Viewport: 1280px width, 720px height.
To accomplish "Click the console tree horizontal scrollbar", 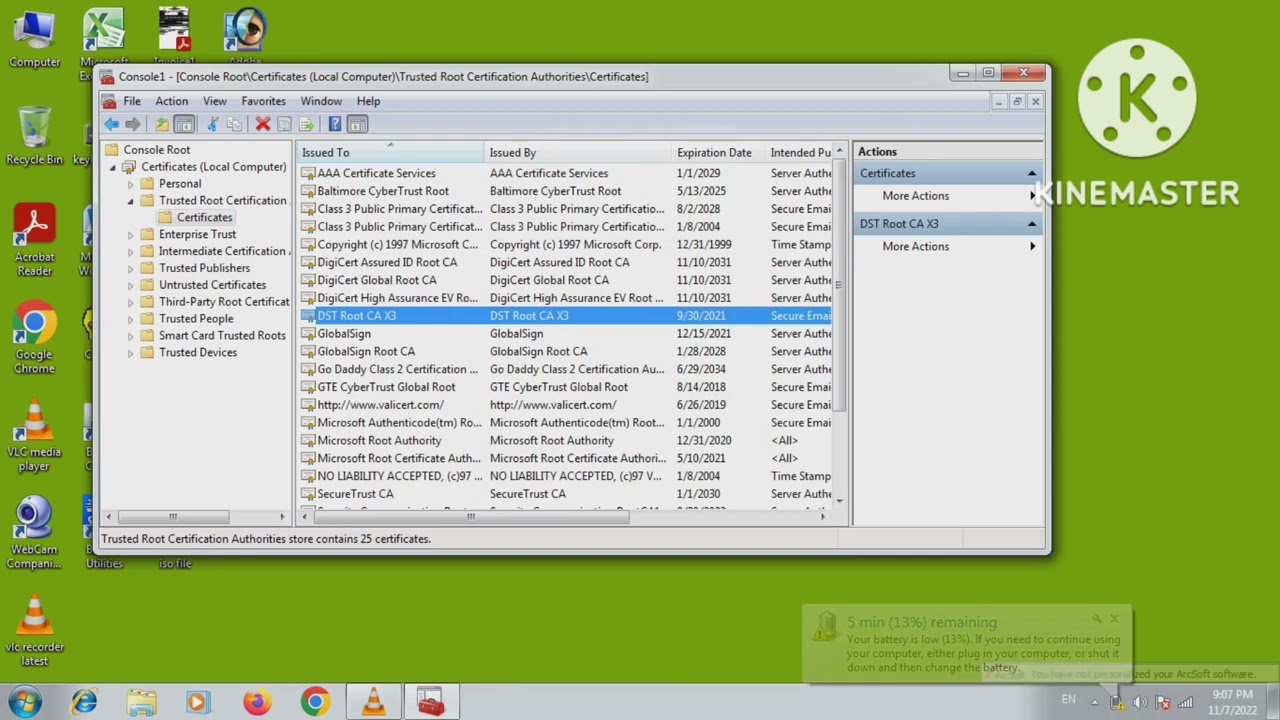I will coord(174,517).
